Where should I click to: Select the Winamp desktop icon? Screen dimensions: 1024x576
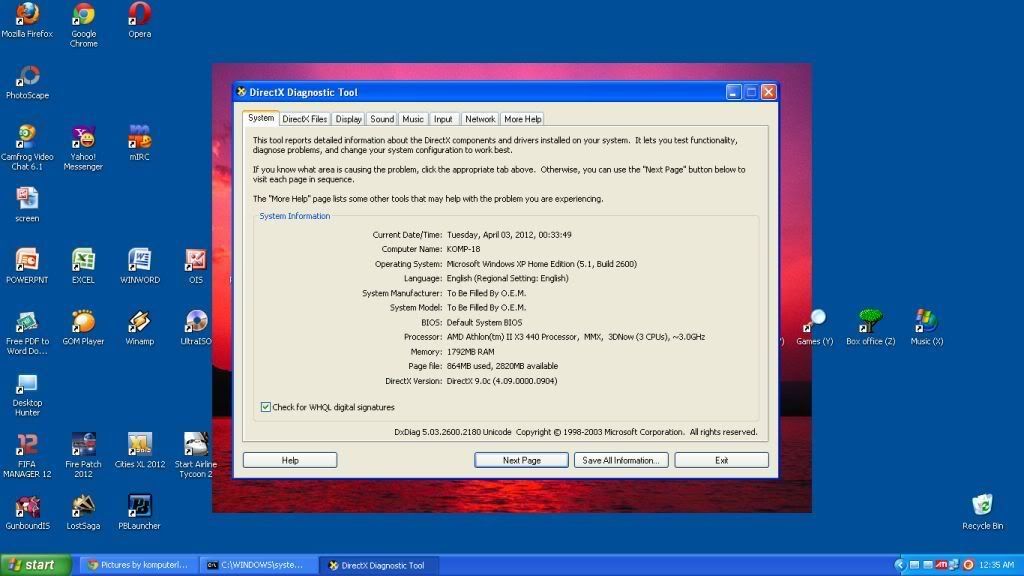pyautogui.click(x=139, y=327)
